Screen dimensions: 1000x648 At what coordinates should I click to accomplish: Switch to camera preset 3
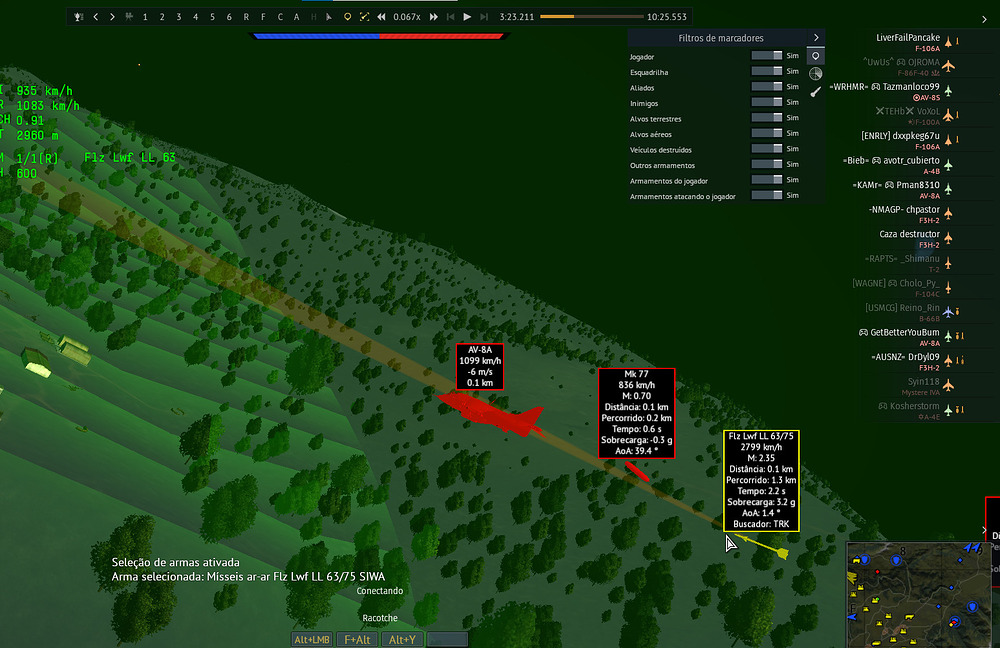click(179, 17)
